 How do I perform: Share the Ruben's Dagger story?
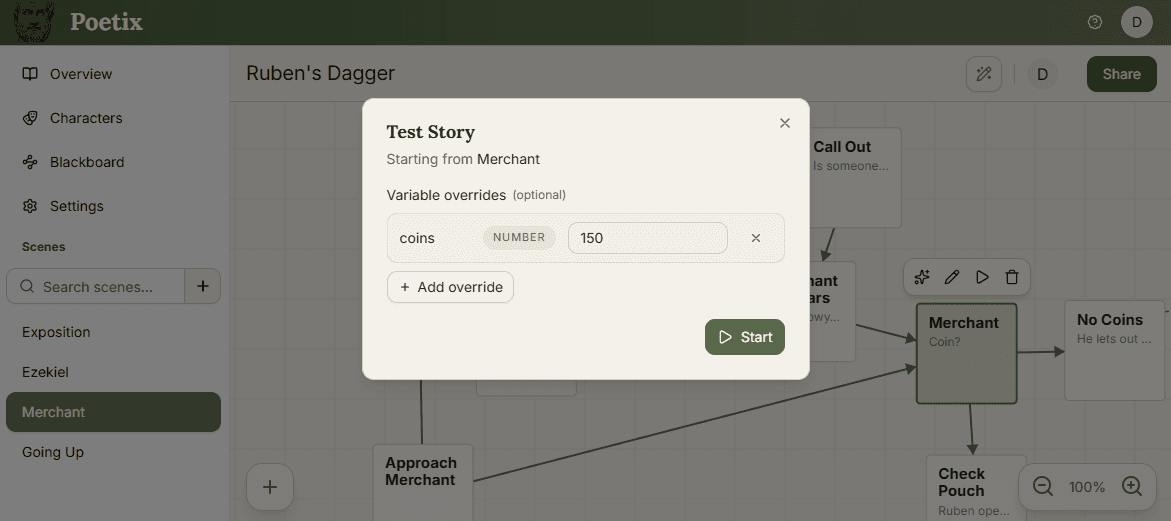(1121, 74)
